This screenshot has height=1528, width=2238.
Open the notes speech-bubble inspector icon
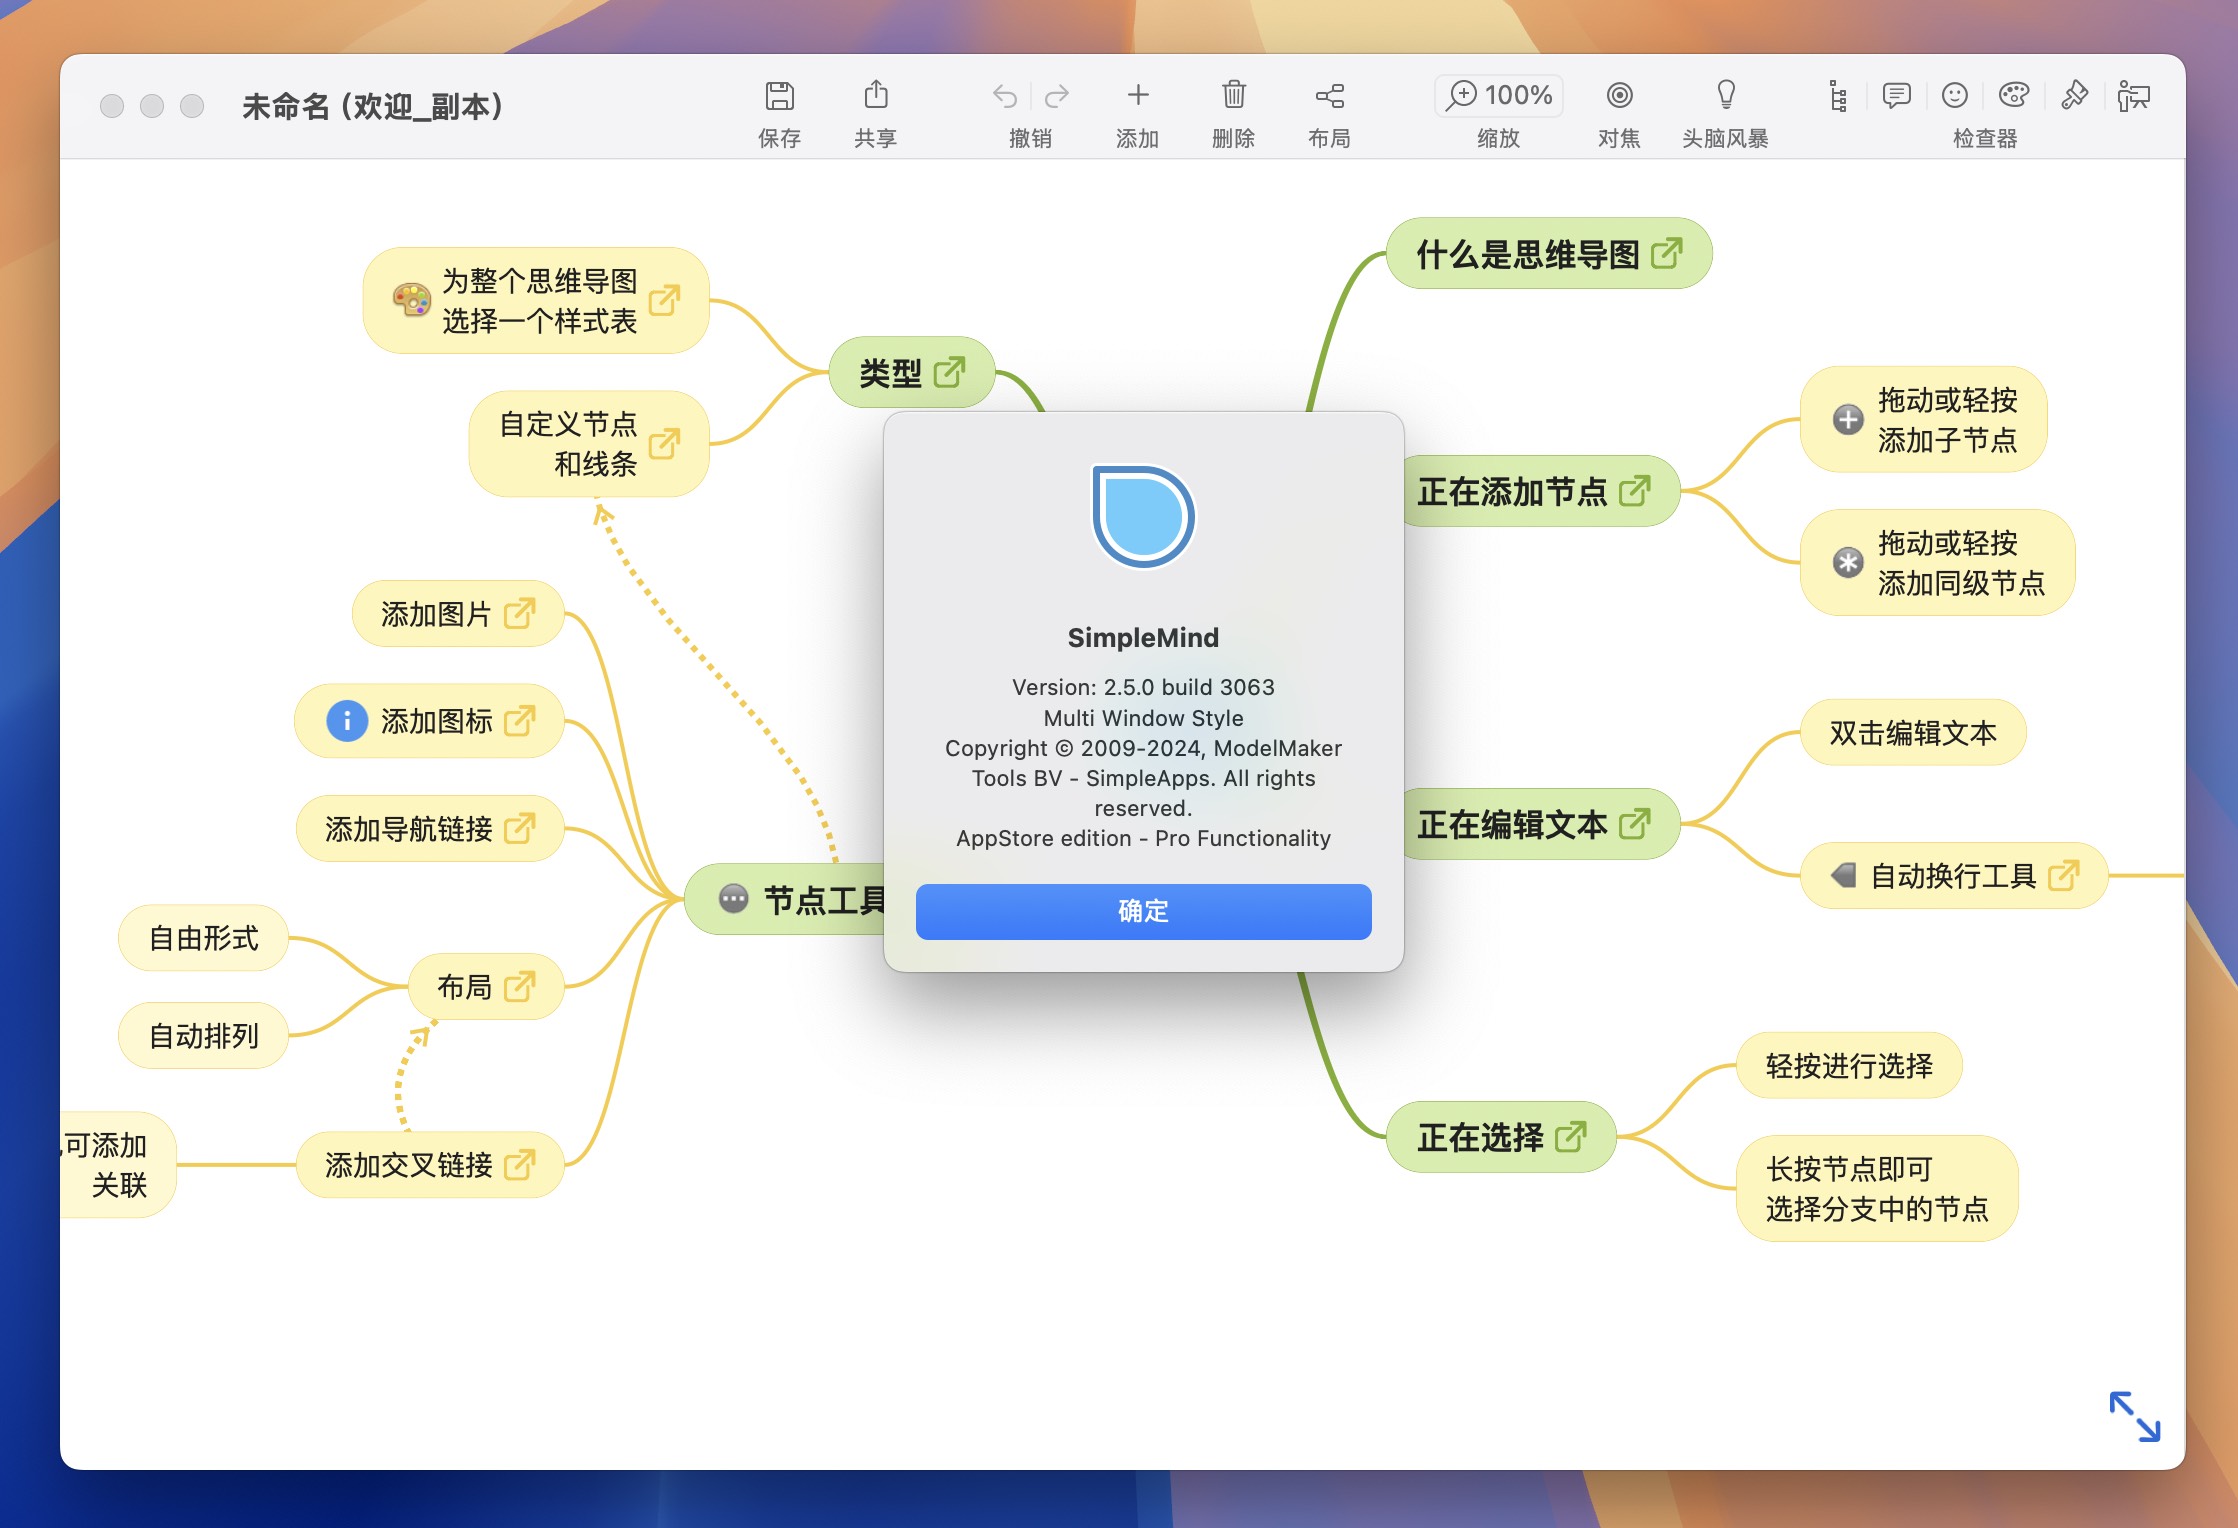pos(1896,96)
